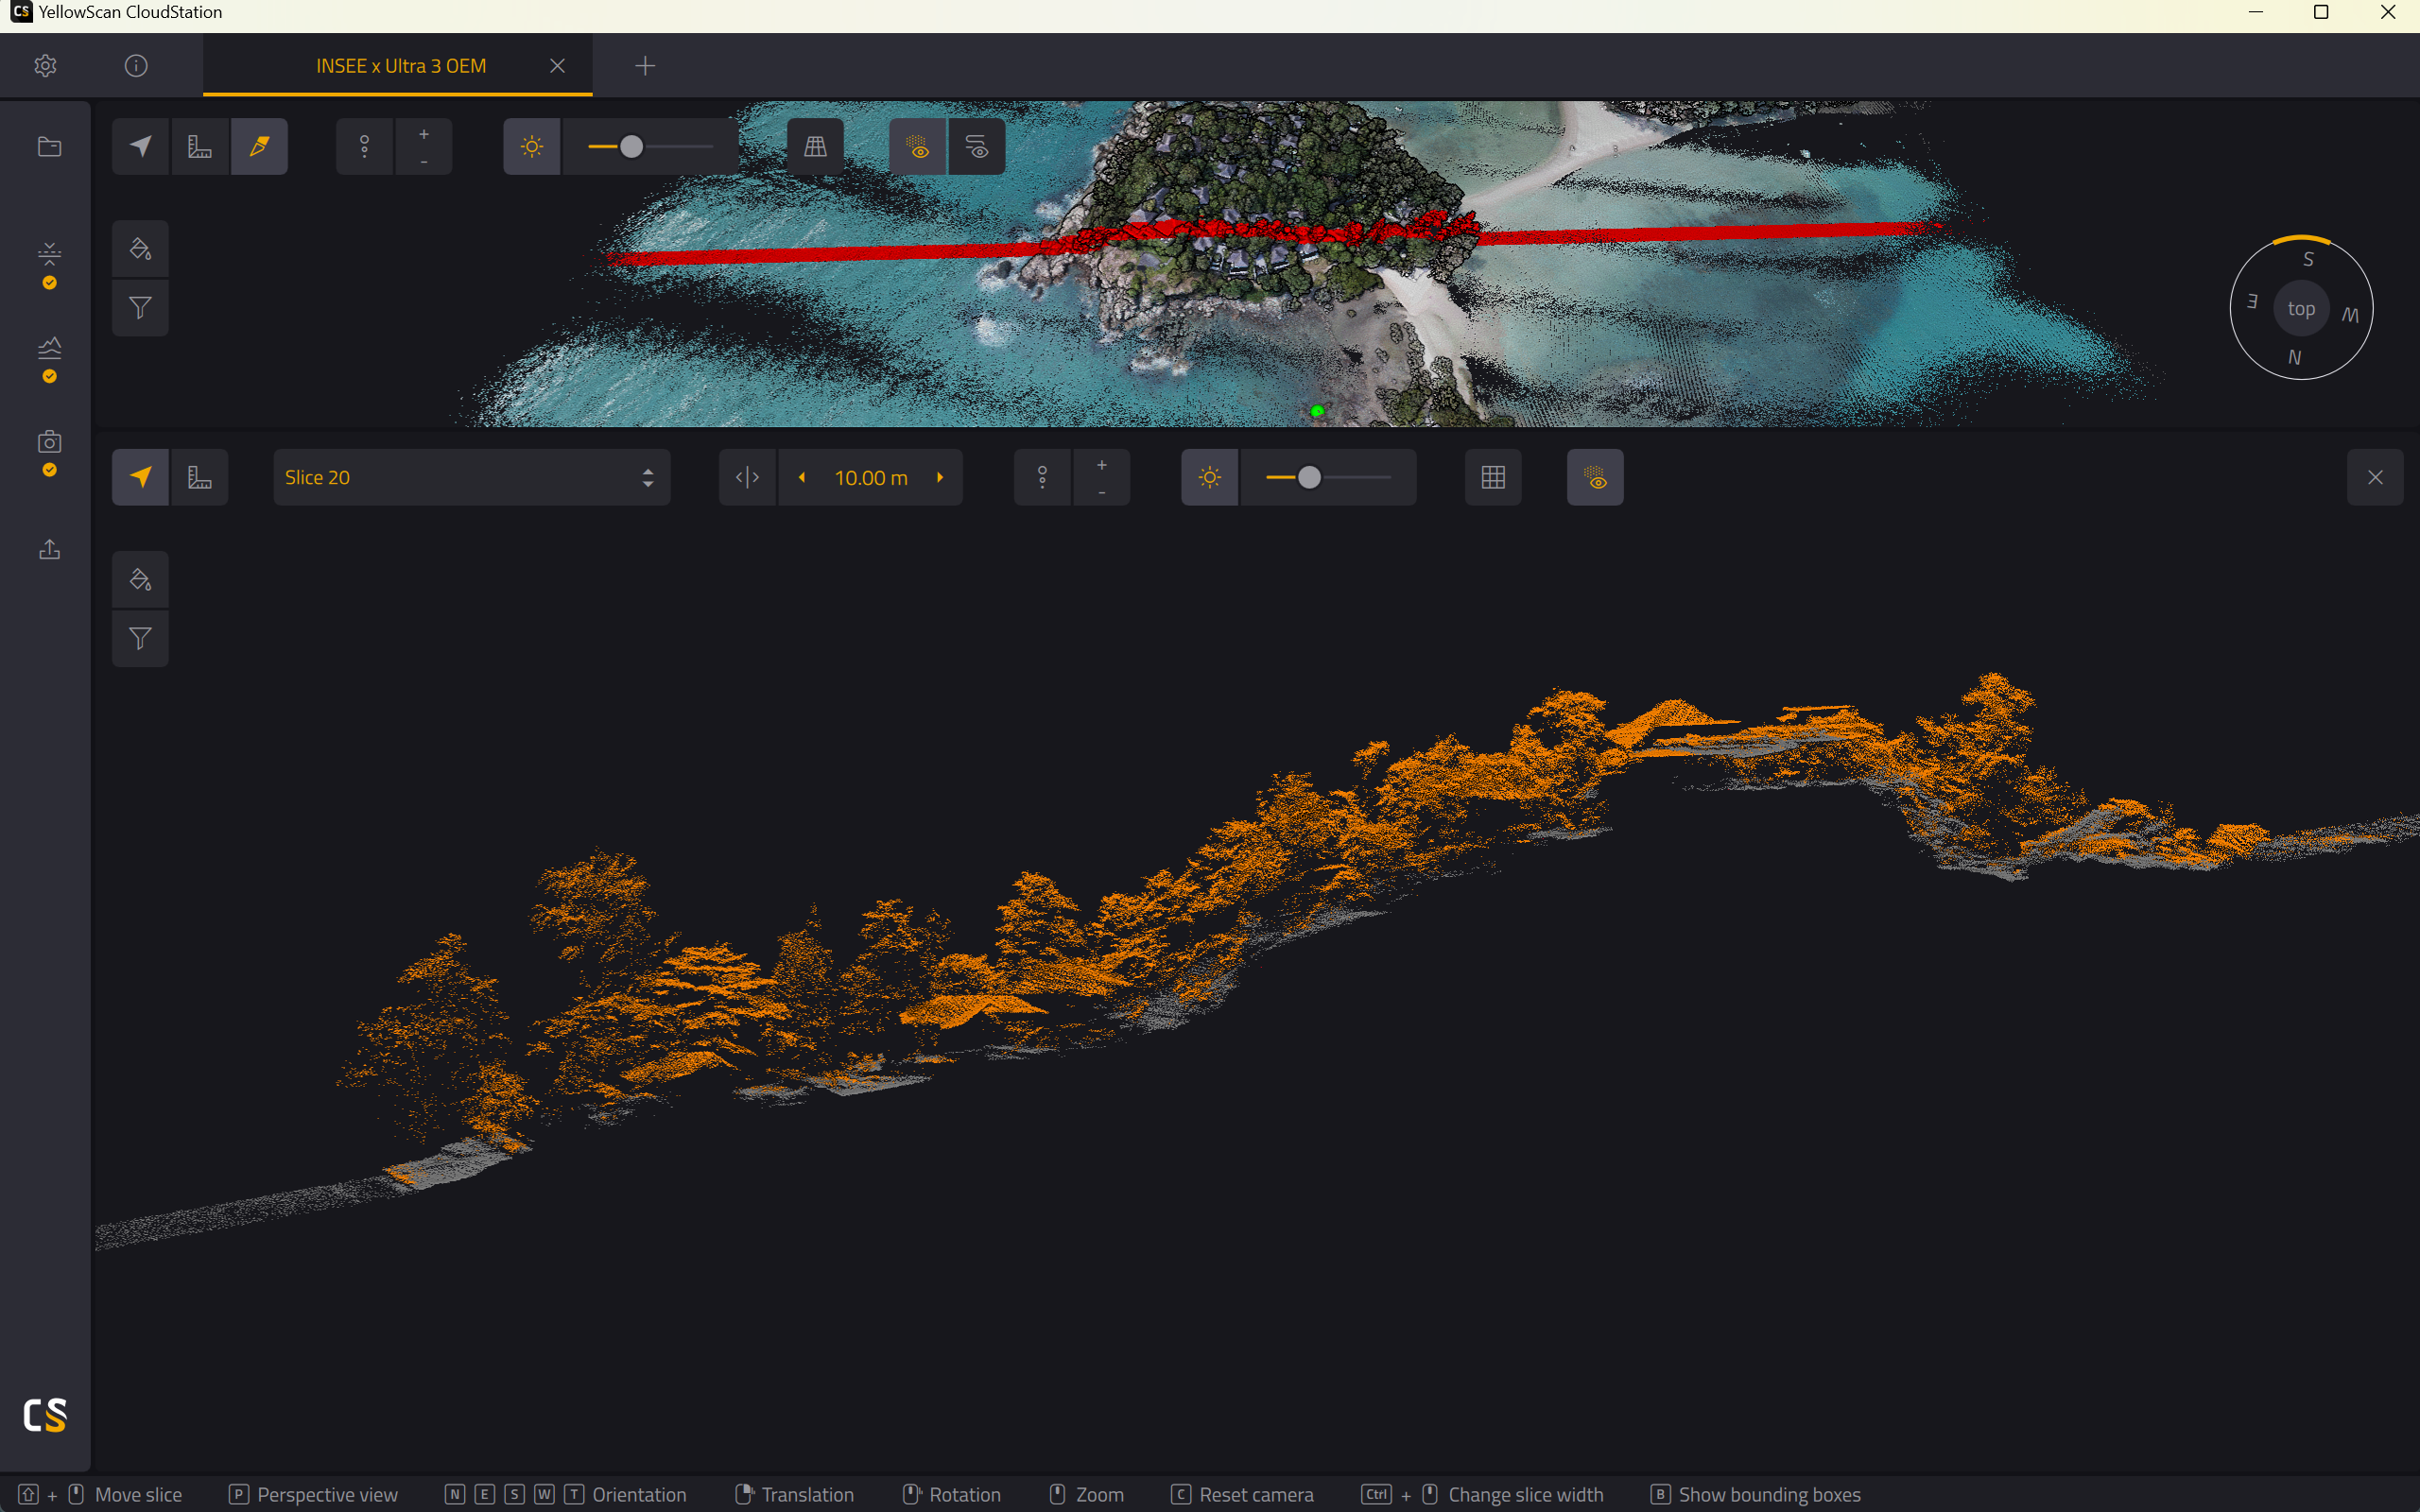Expand the Slice 20 dropdown selector
2420x1512 pixels.
472,477
